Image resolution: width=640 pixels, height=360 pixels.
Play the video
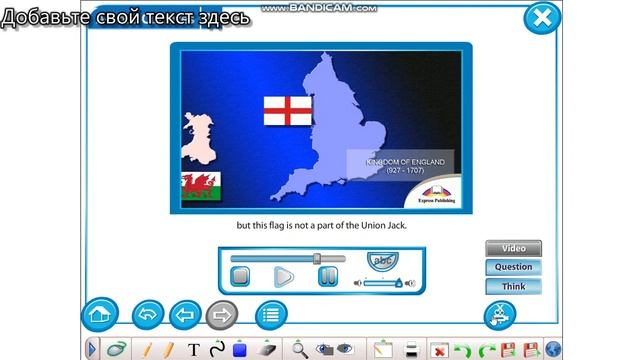pos(283,277)
